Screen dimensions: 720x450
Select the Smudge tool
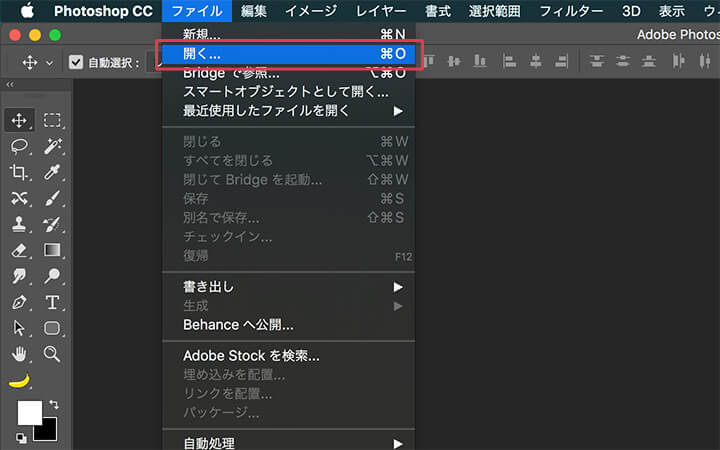19,276
